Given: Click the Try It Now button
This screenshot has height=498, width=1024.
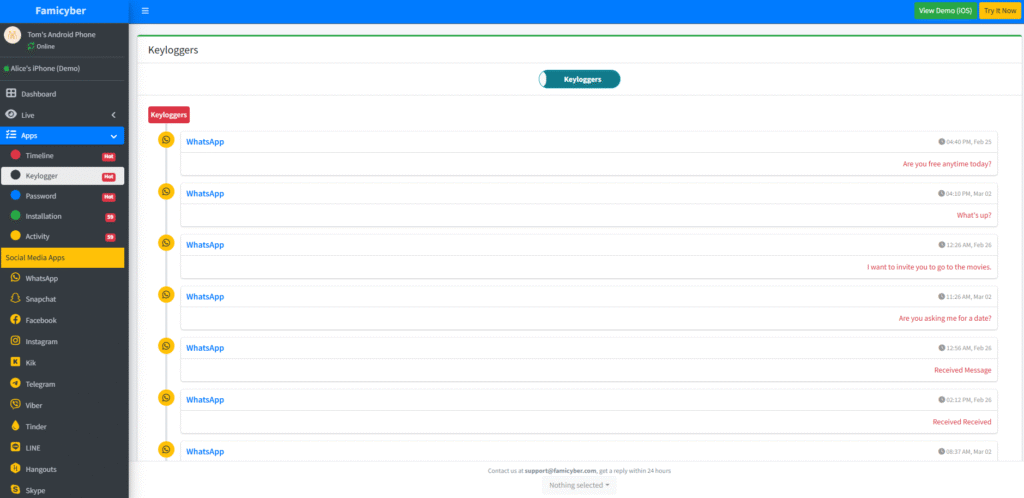Looking at the screenshot, I should 1000,10.
